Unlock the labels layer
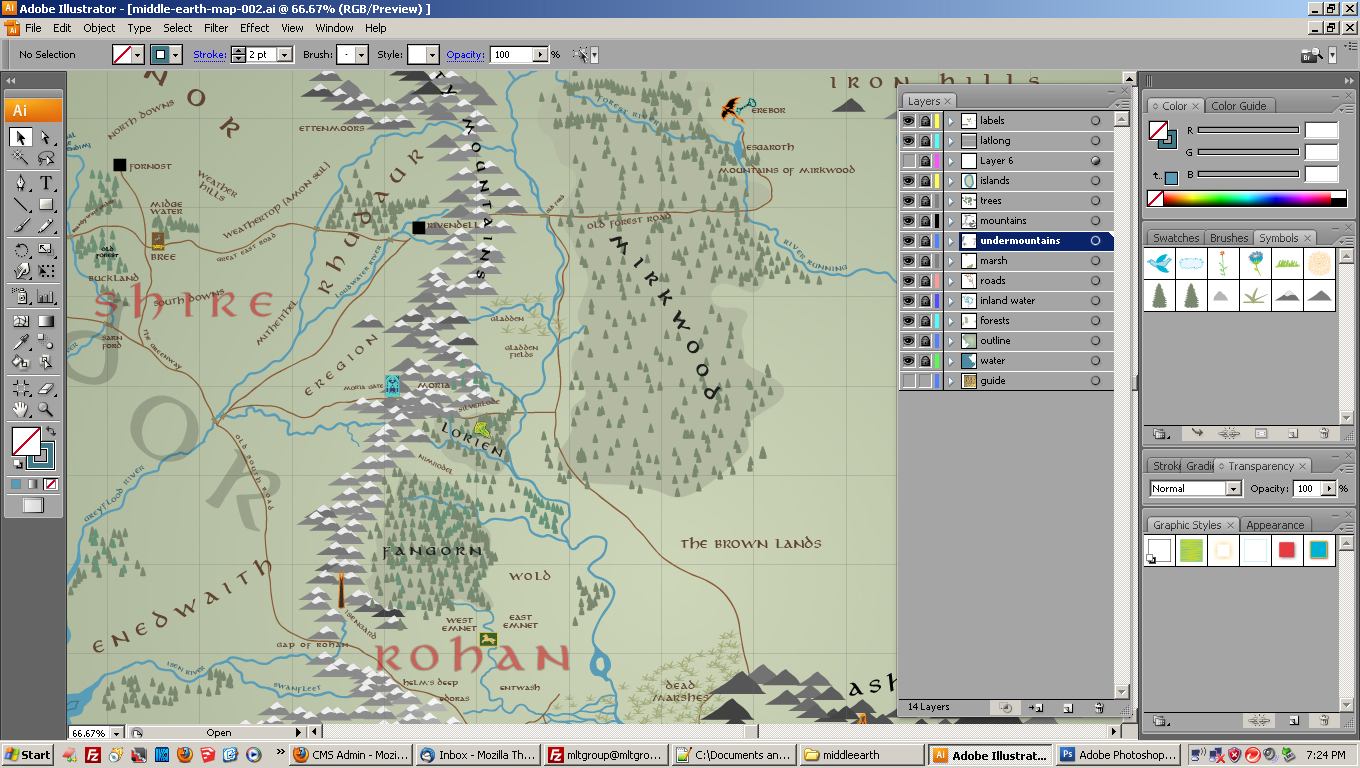The image size is (1360, 768). 924,120
